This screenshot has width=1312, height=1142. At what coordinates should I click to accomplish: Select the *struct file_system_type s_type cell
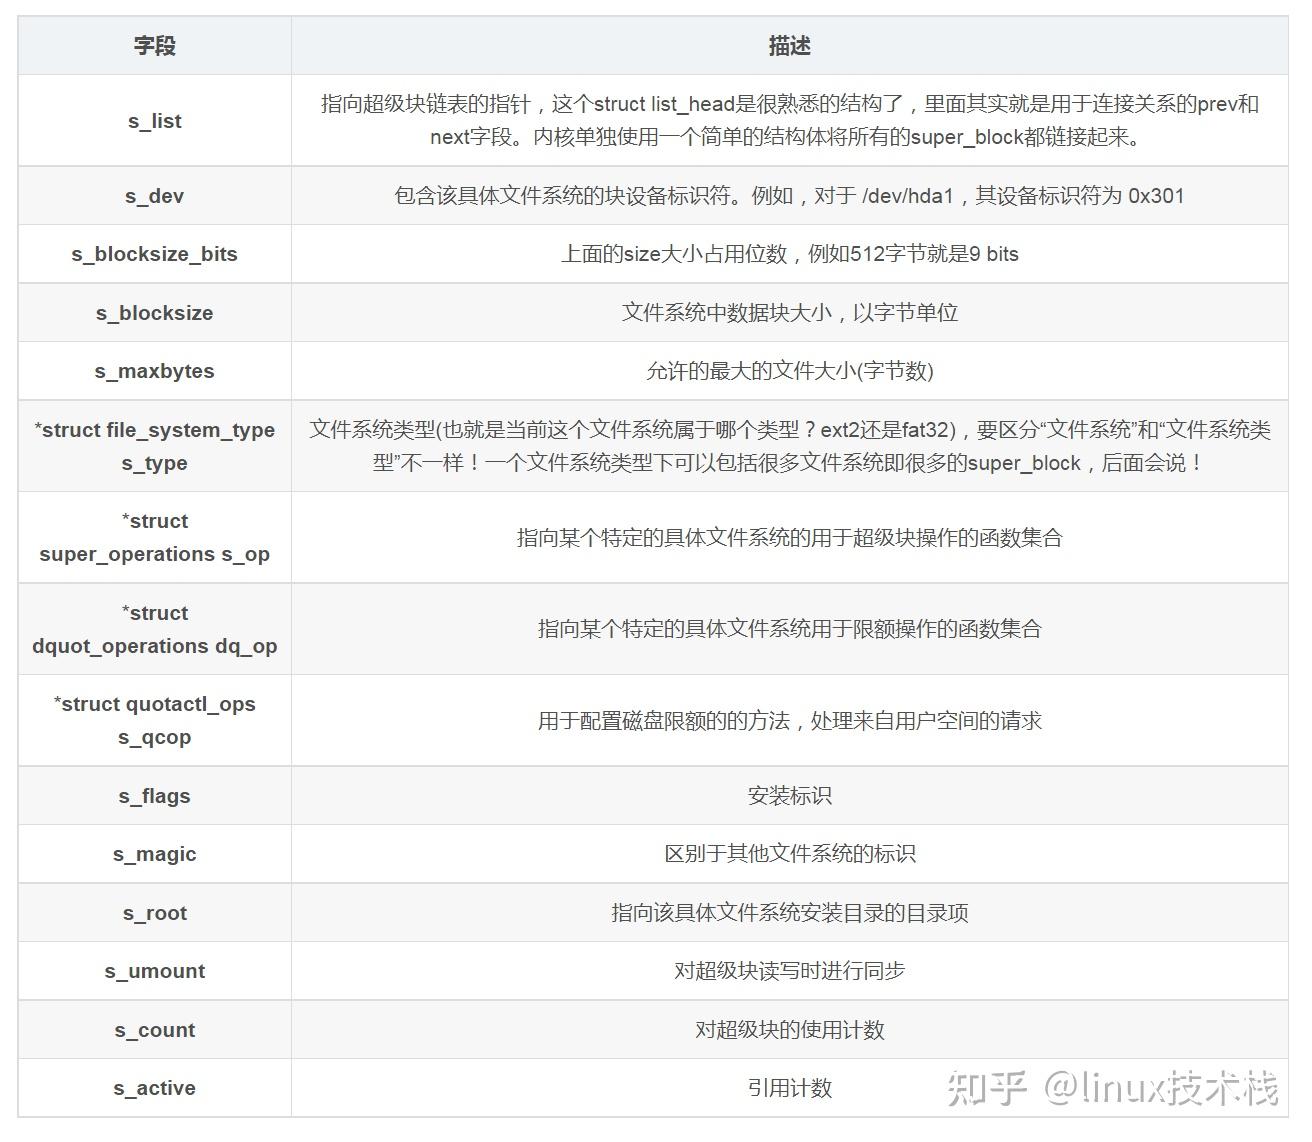tap(154, 446)
